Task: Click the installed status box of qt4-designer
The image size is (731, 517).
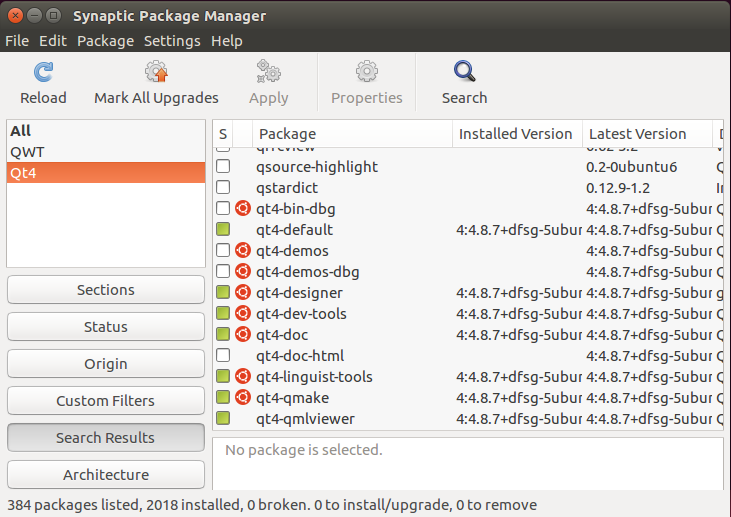Action: 223,292
